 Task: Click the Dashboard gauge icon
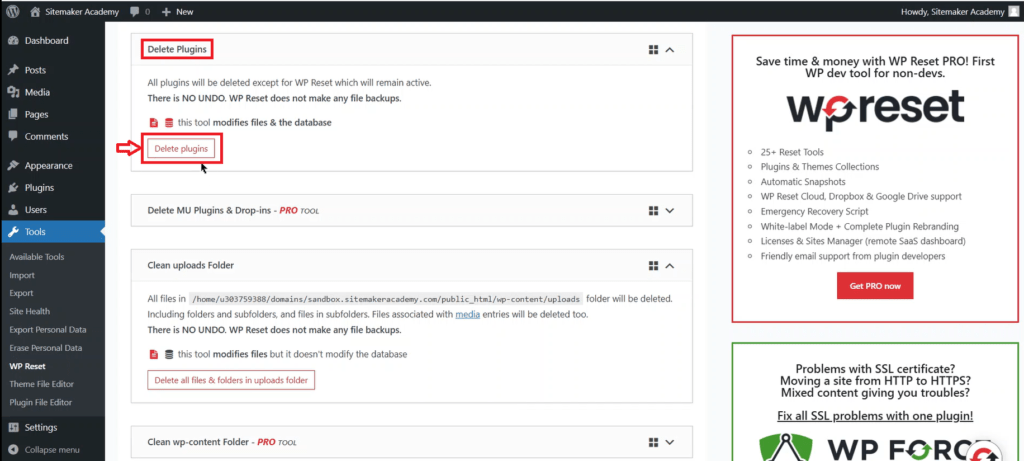pos(13,40)
